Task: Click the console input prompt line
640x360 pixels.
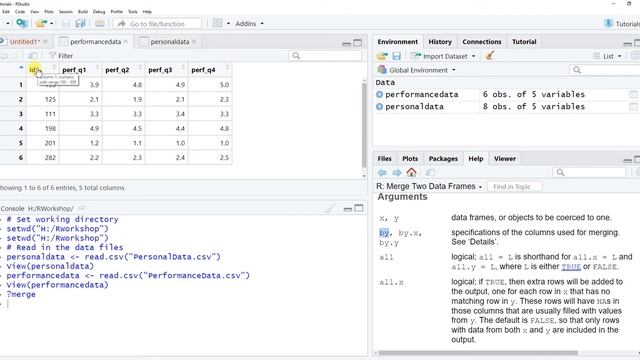Action: [x=184, y=303]
